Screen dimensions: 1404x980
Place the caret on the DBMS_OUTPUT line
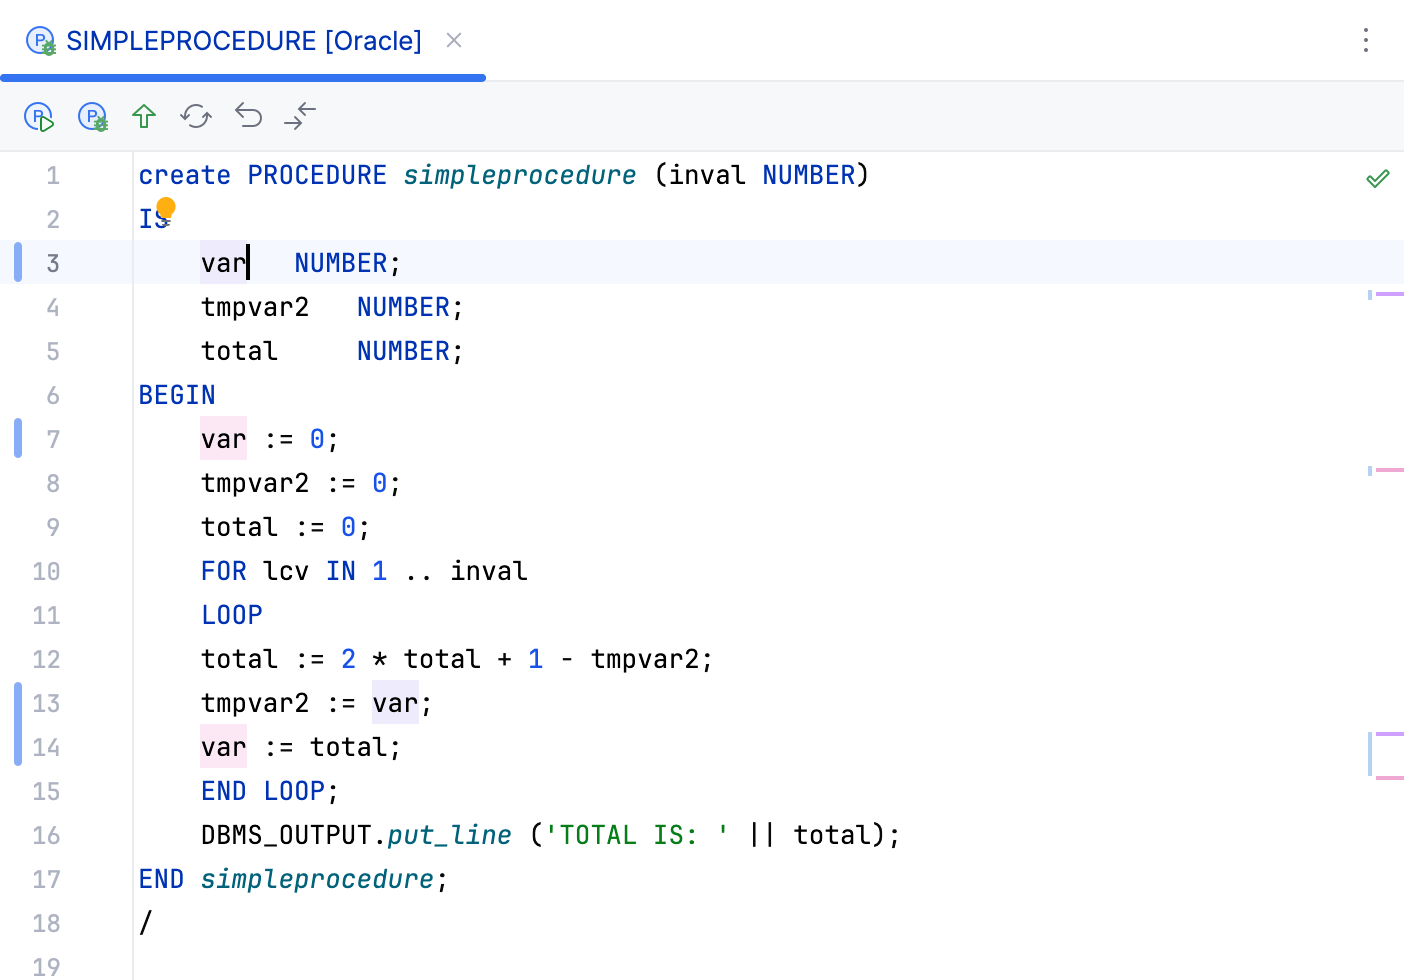point(550,835)
